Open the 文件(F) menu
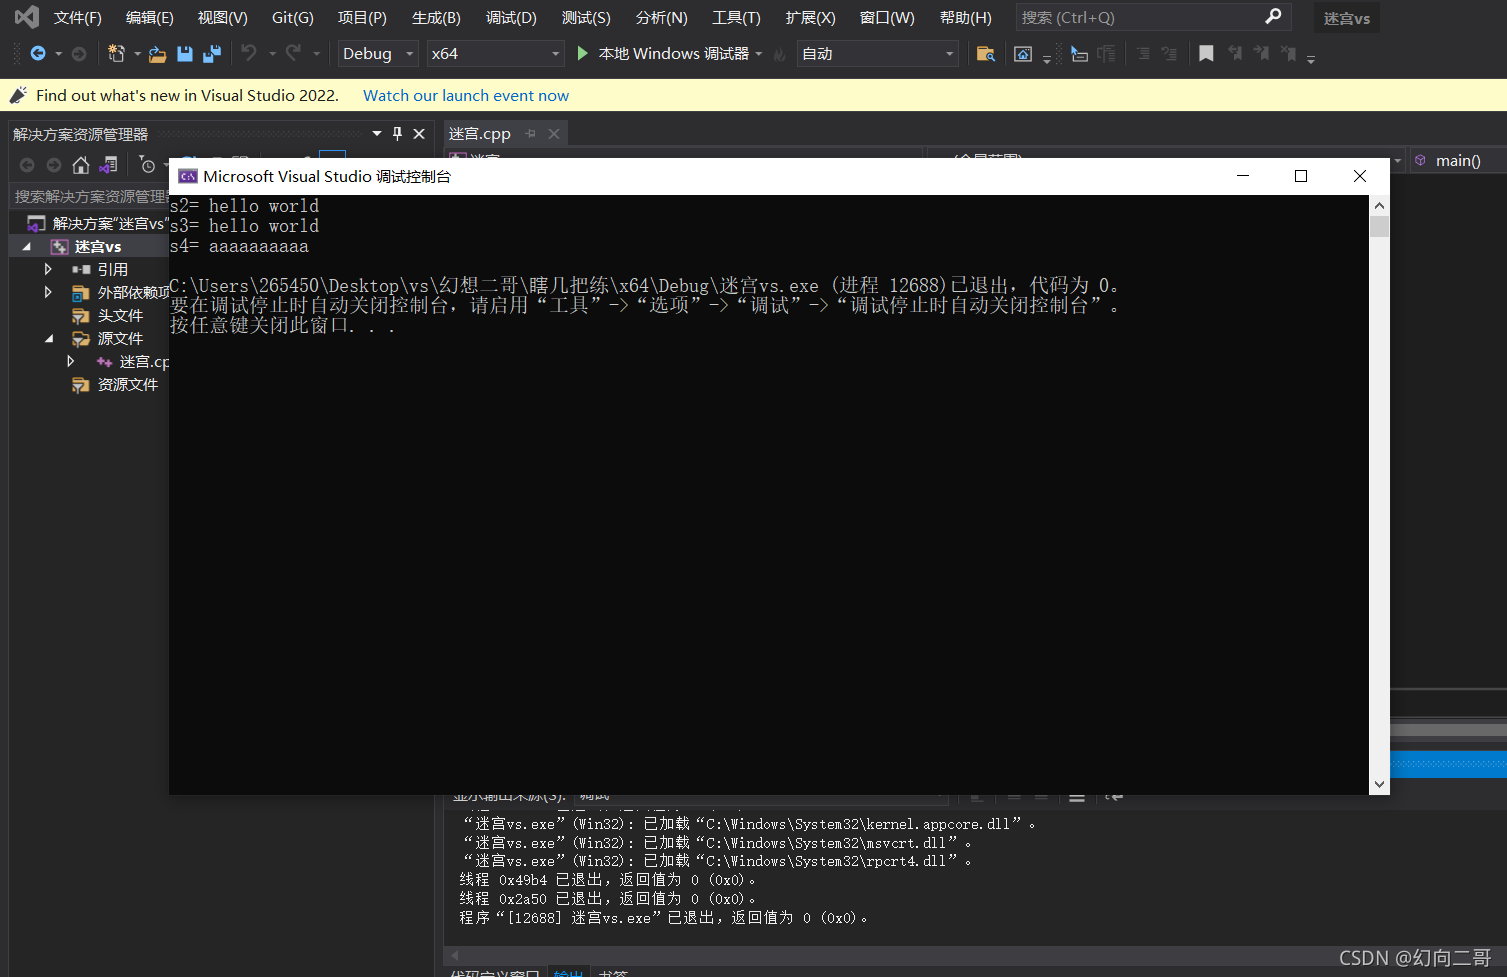 point(78,18)
